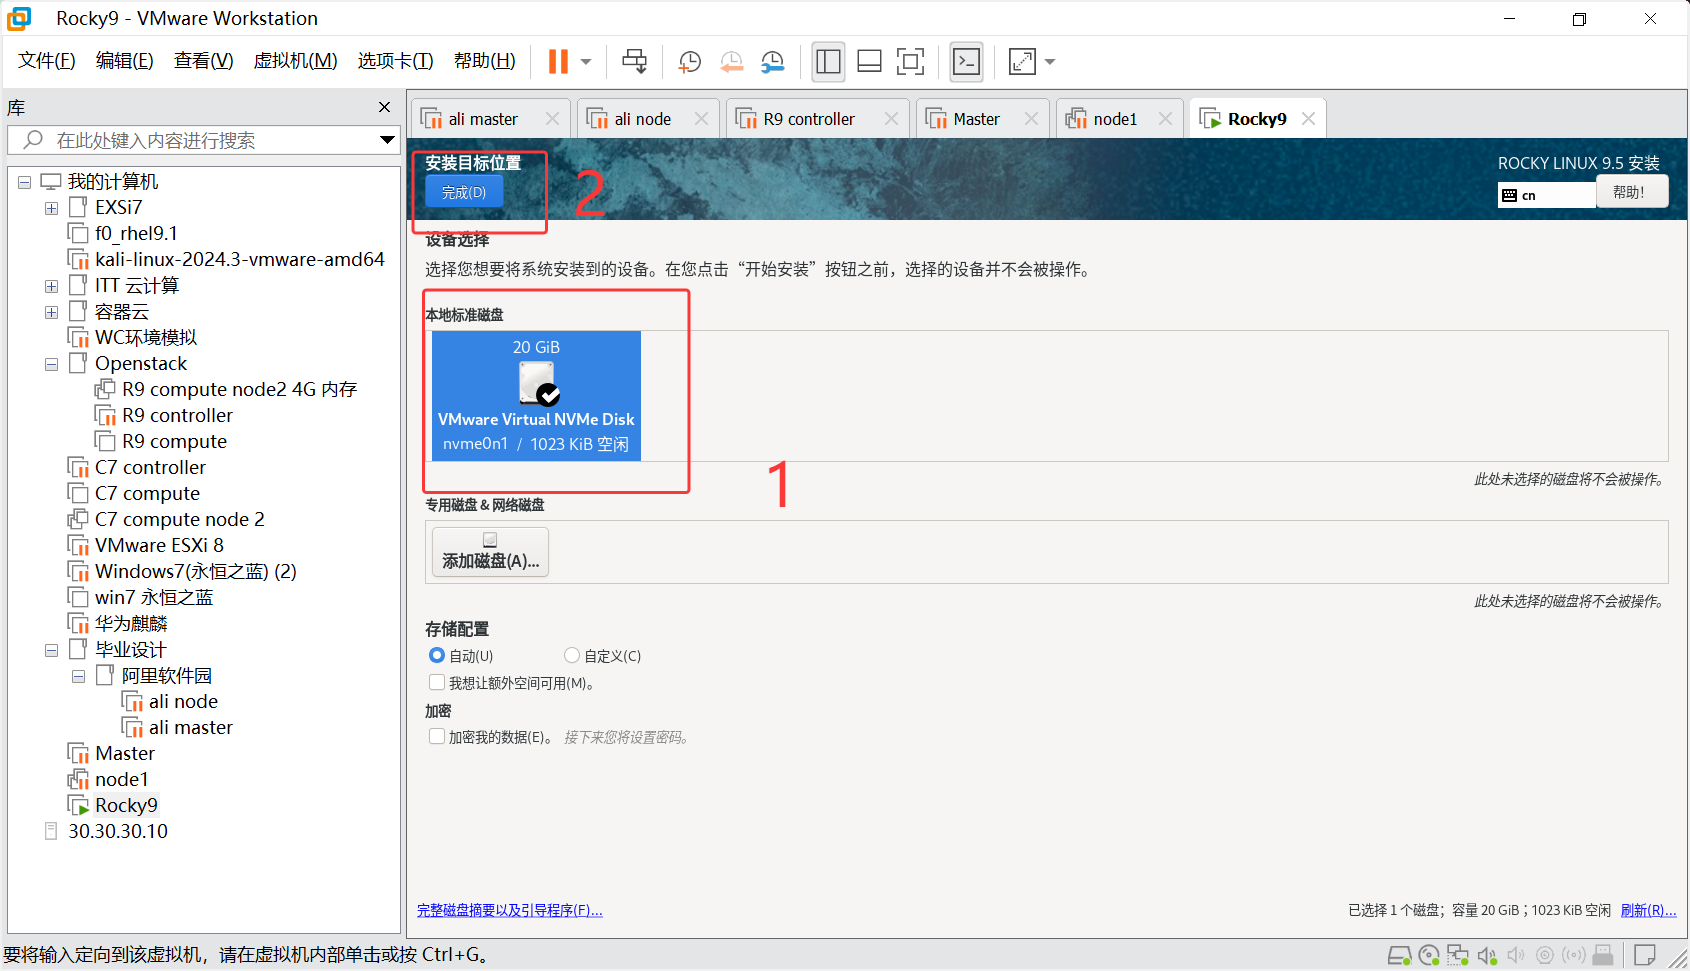Check 我想让额外空间可用(M) checkbox
Screen dimensions: 1690x971
tap(437, 682)
